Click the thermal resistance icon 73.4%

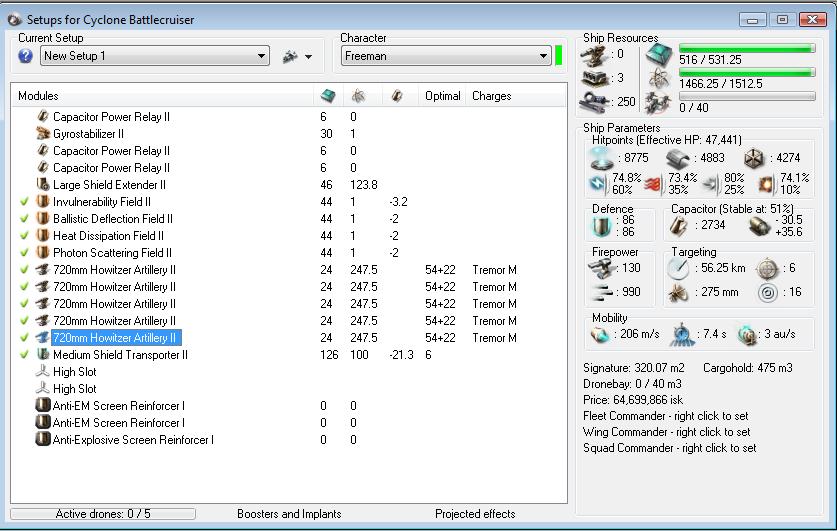(653, 184)
